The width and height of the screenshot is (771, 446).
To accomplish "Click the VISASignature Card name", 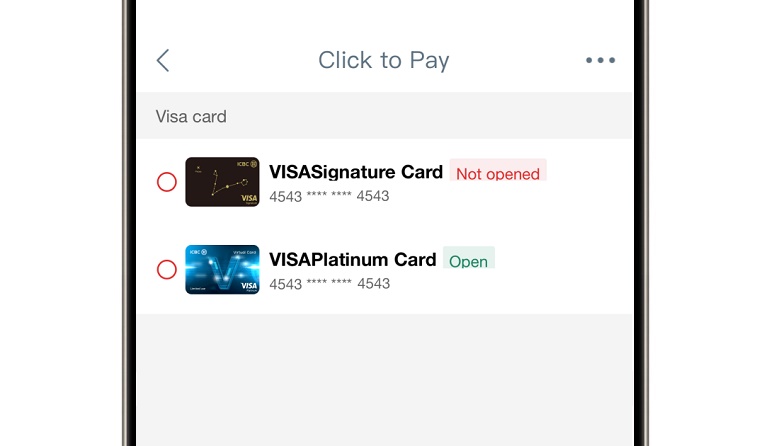I will pyautogui.click(x=356, y=172).
